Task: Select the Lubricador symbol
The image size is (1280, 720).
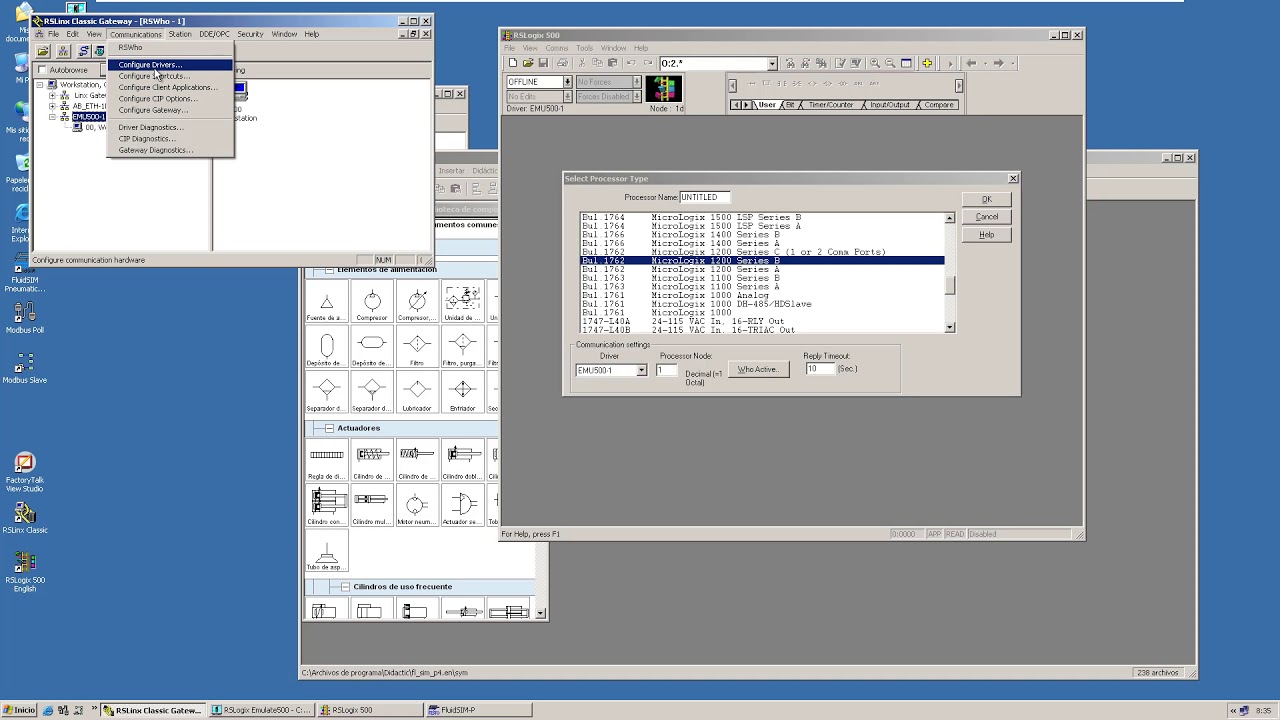Action: [417, 393]
